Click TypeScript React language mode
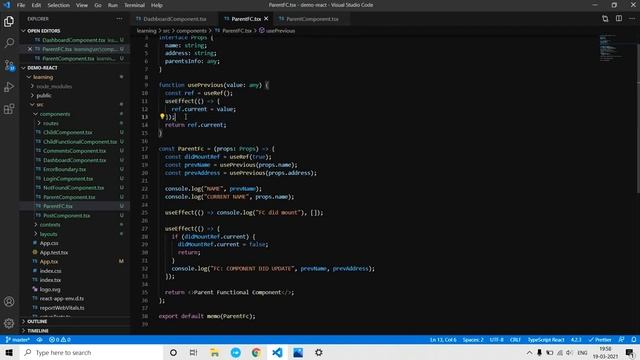The width and height of the screenshot is (640, 360). pos(546,340)
